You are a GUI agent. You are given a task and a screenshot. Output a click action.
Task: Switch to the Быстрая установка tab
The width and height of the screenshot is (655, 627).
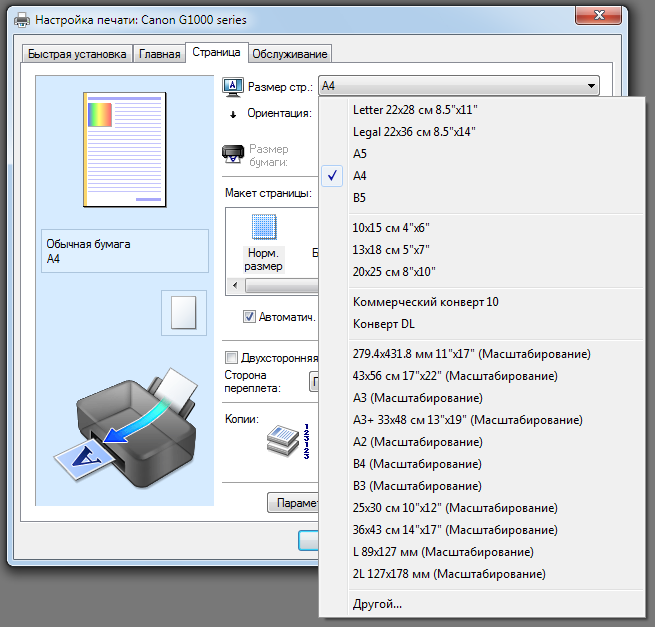pyautogui.click(x=77, y=54)
